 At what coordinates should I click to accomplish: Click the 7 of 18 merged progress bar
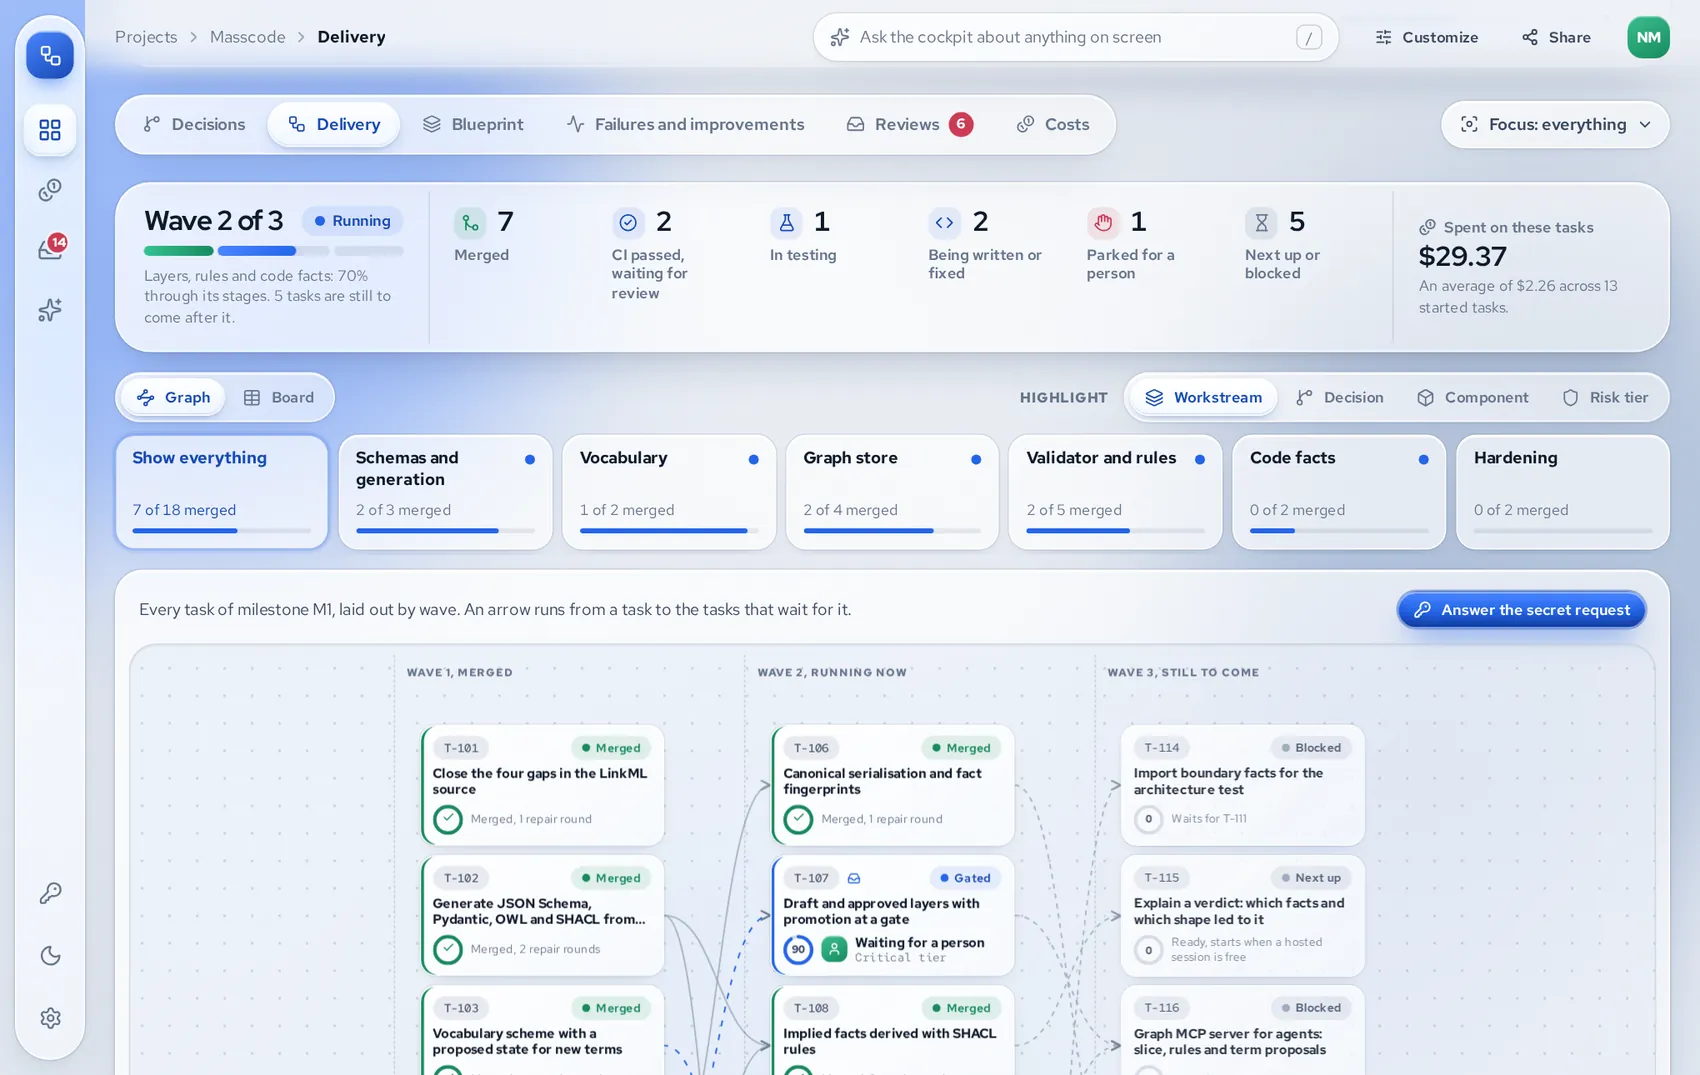(222, 531)
